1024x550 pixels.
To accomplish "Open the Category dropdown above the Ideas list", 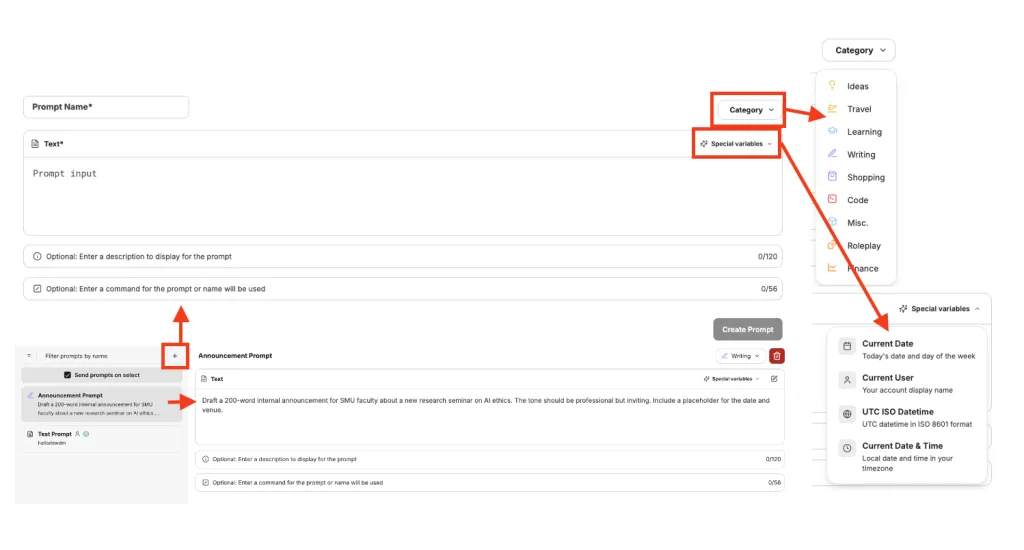I will pos(859,50).
